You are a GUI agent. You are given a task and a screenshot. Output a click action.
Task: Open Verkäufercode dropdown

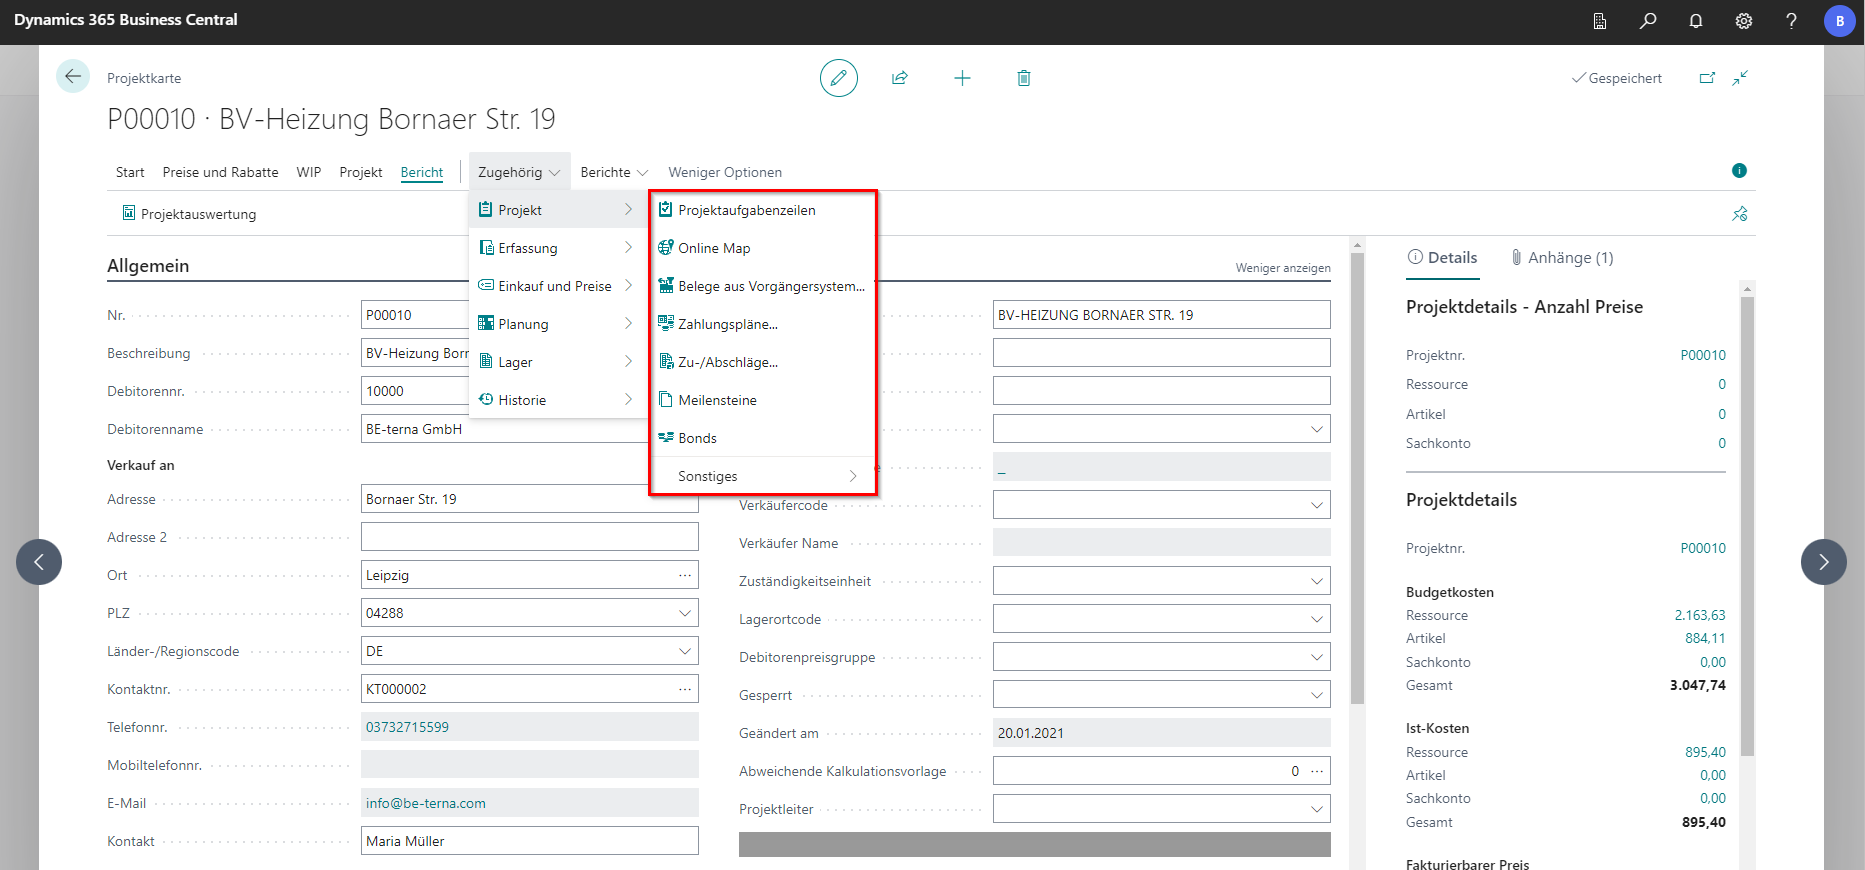tap(1317, 505)
